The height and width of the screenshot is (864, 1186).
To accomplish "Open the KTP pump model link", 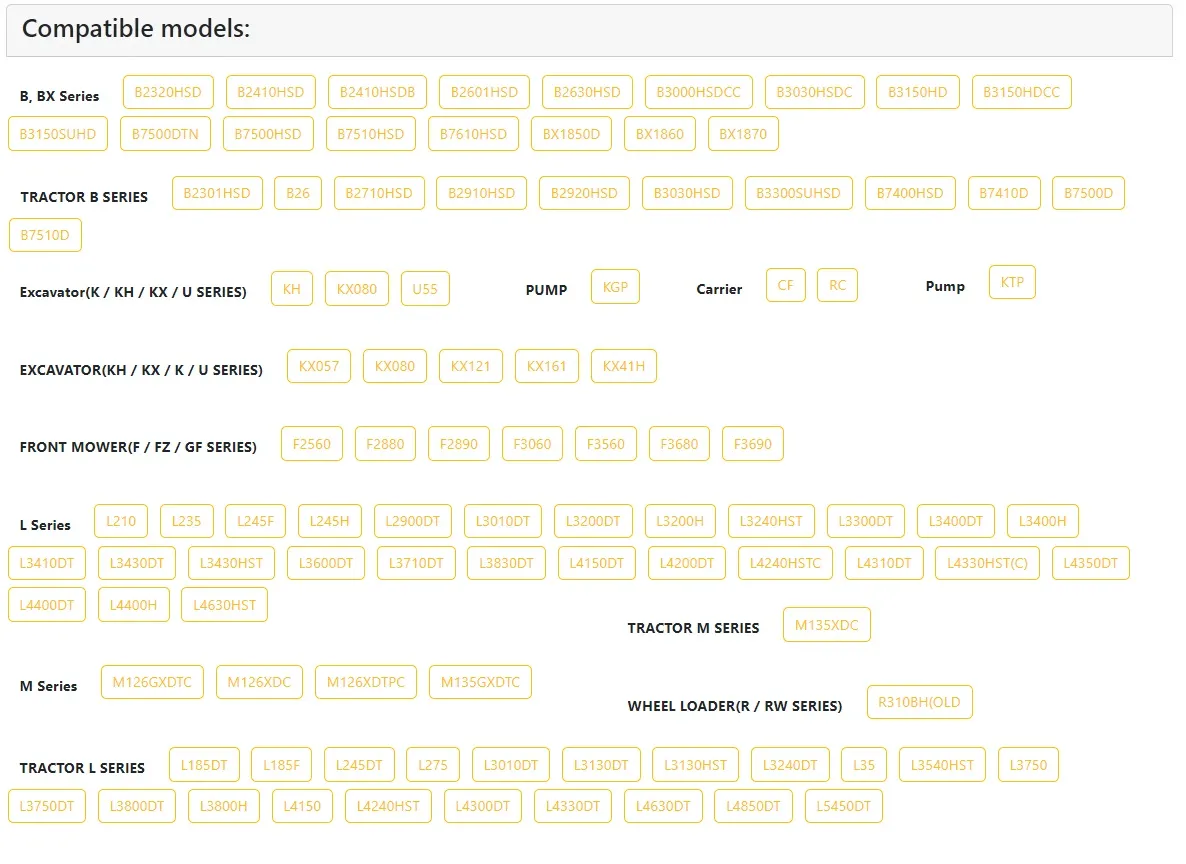I will tap(1012, 282).
